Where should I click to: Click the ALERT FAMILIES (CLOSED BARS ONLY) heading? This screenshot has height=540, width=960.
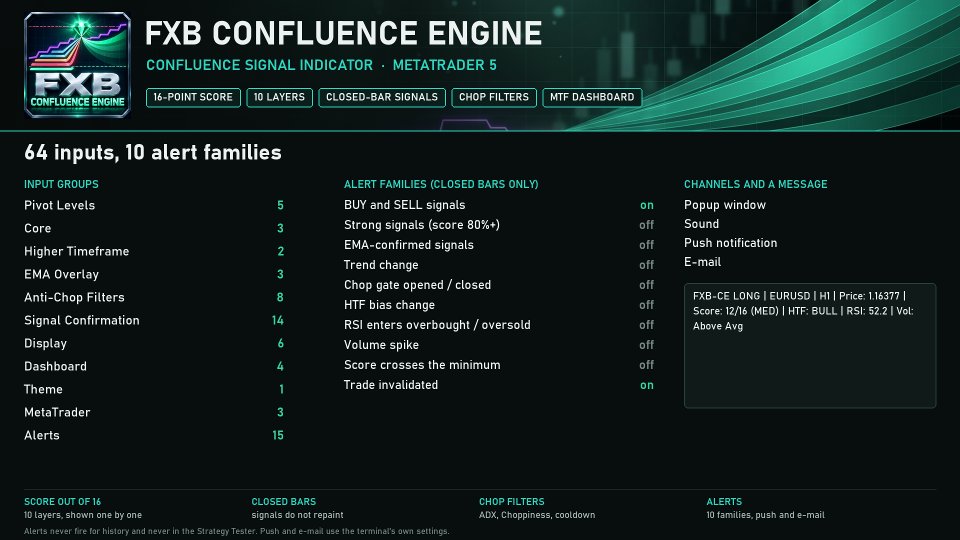tap(441, 184)
